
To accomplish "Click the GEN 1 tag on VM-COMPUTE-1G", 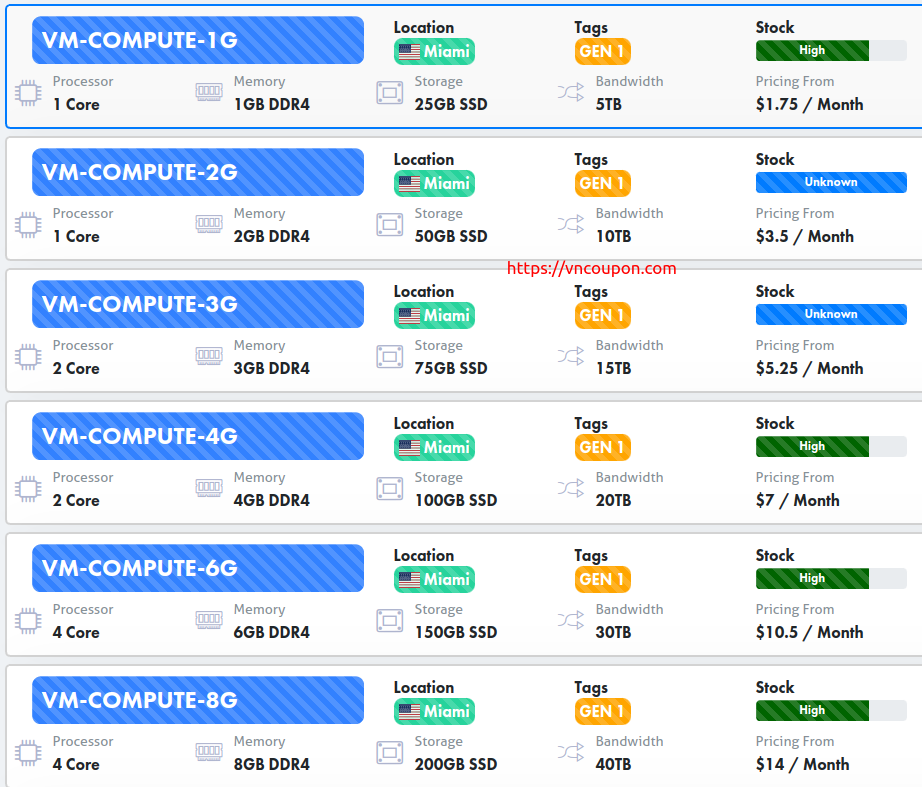I will coord(603,52).
